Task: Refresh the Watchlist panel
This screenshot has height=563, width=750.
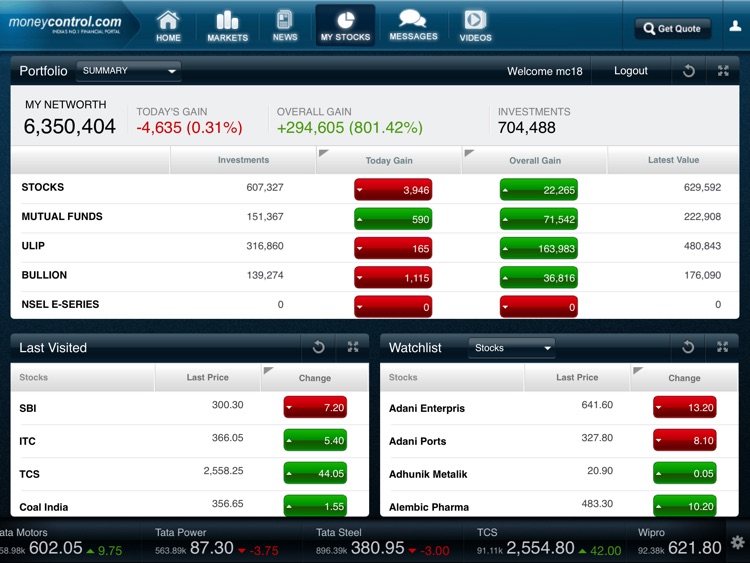Action: pos(688,347)
